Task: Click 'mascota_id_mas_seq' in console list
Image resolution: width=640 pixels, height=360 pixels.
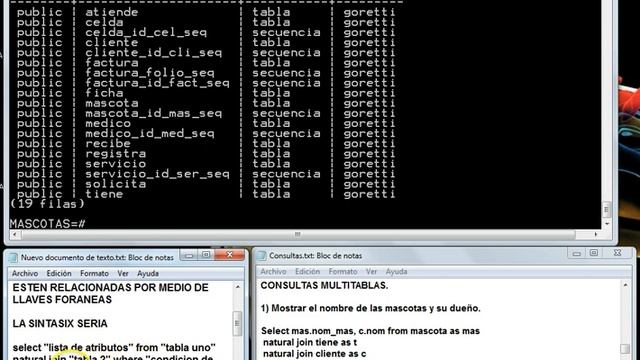Action: point(153,113)
